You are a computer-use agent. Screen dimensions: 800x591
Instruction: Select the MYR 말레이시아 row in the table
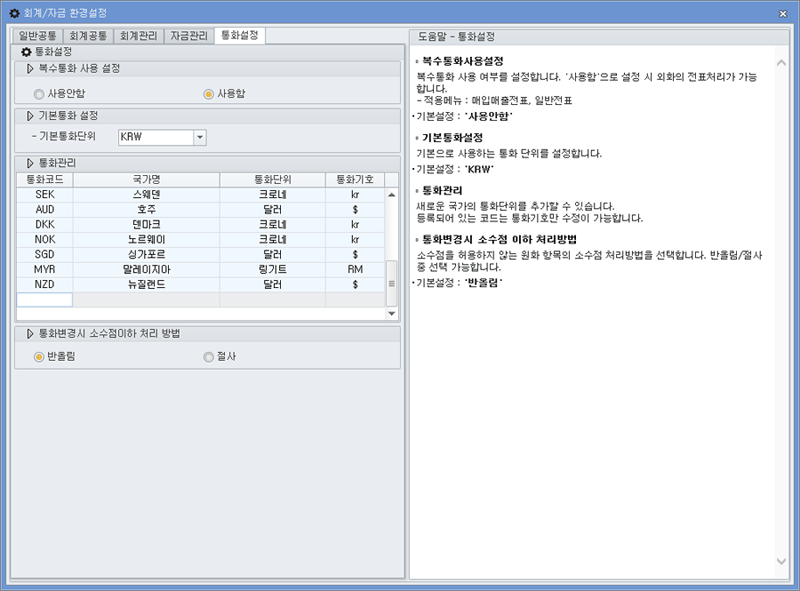150,268
